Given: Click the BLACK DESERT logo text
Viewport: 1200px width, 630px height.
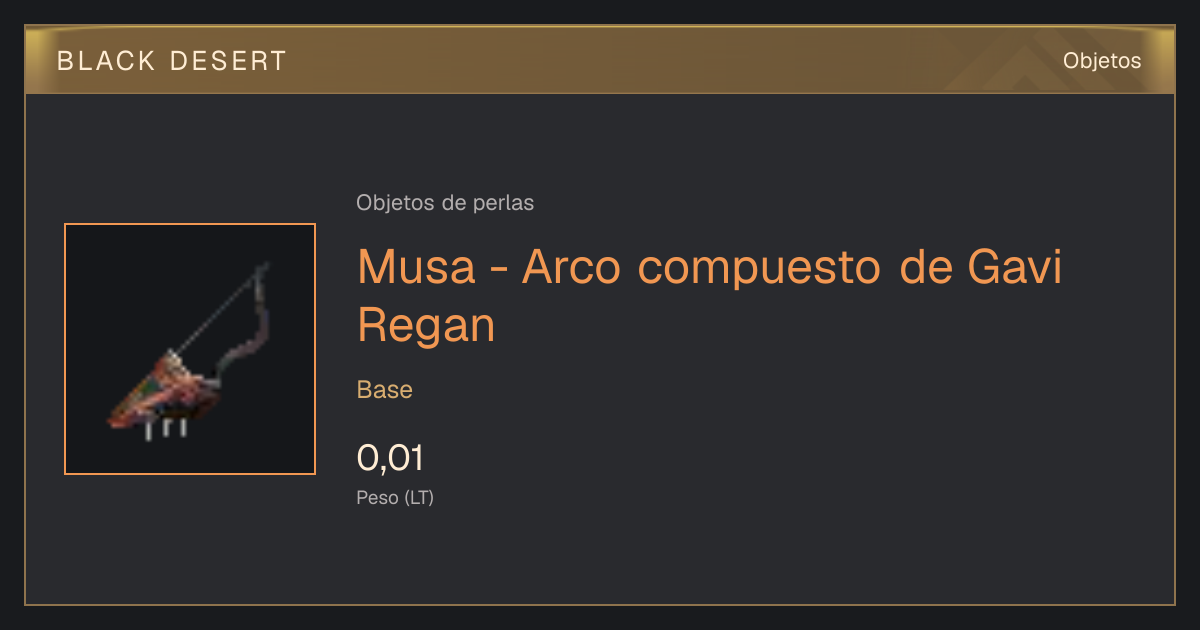Looking at the screenshot, I should pyautogui.click(x=172, y=61).
